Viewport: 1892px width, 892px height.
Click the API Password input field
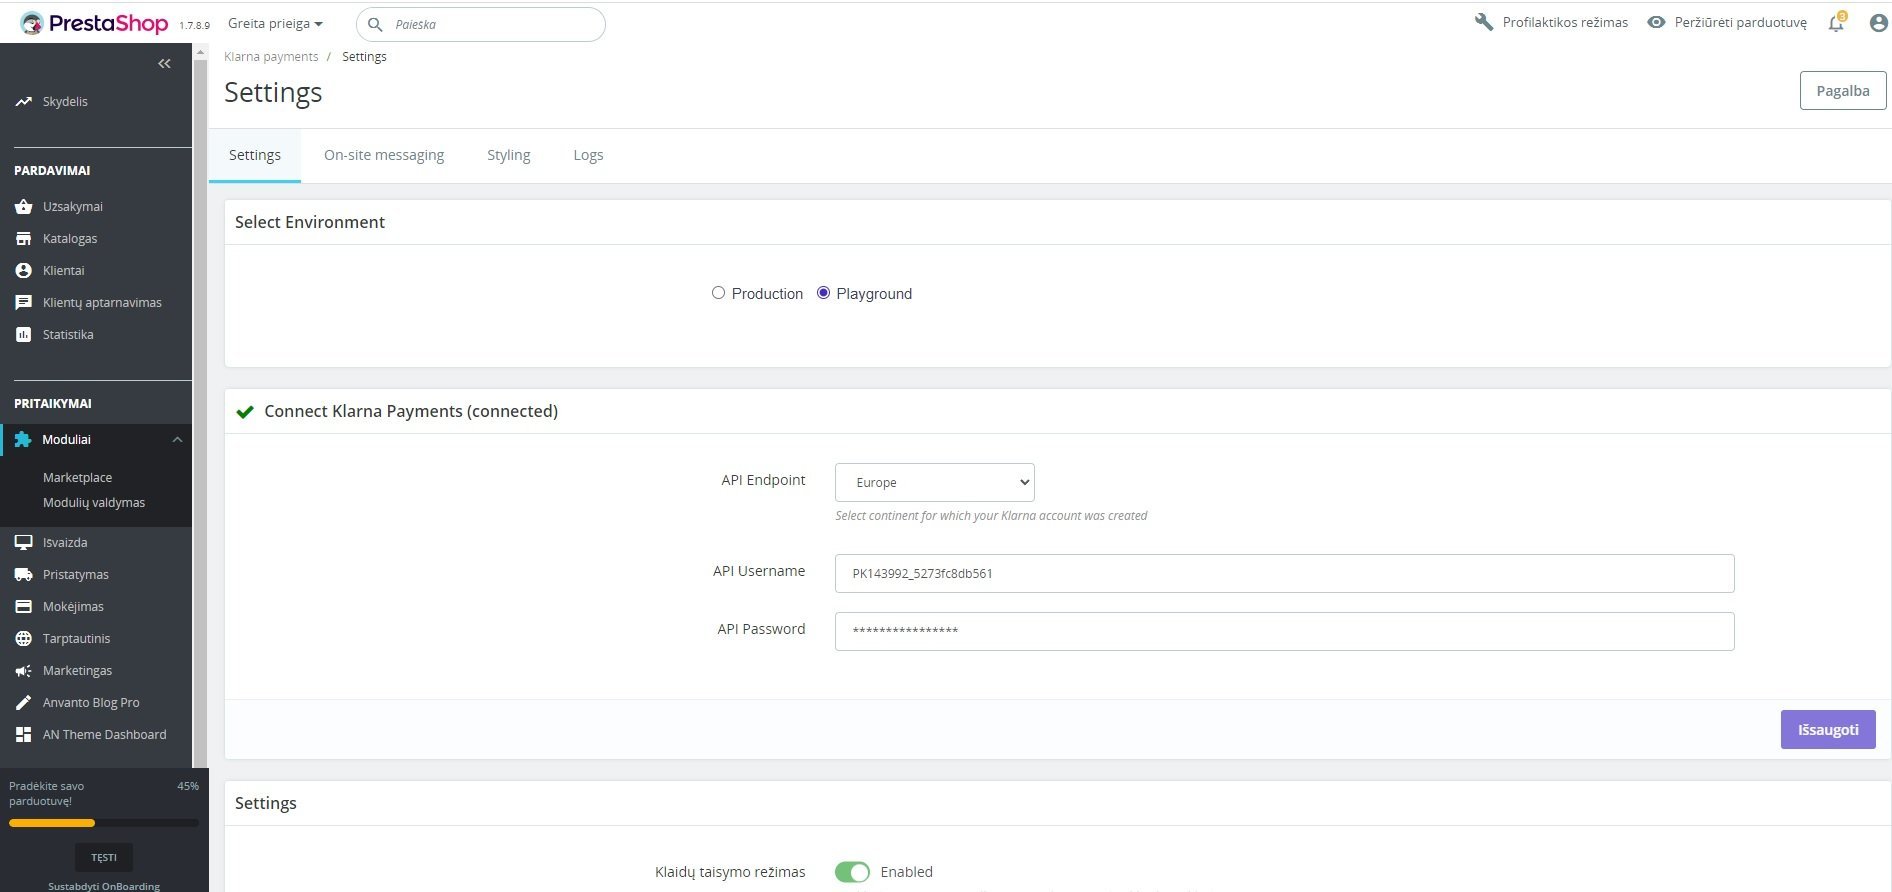pyautogui.click(x=1285, y=631)
